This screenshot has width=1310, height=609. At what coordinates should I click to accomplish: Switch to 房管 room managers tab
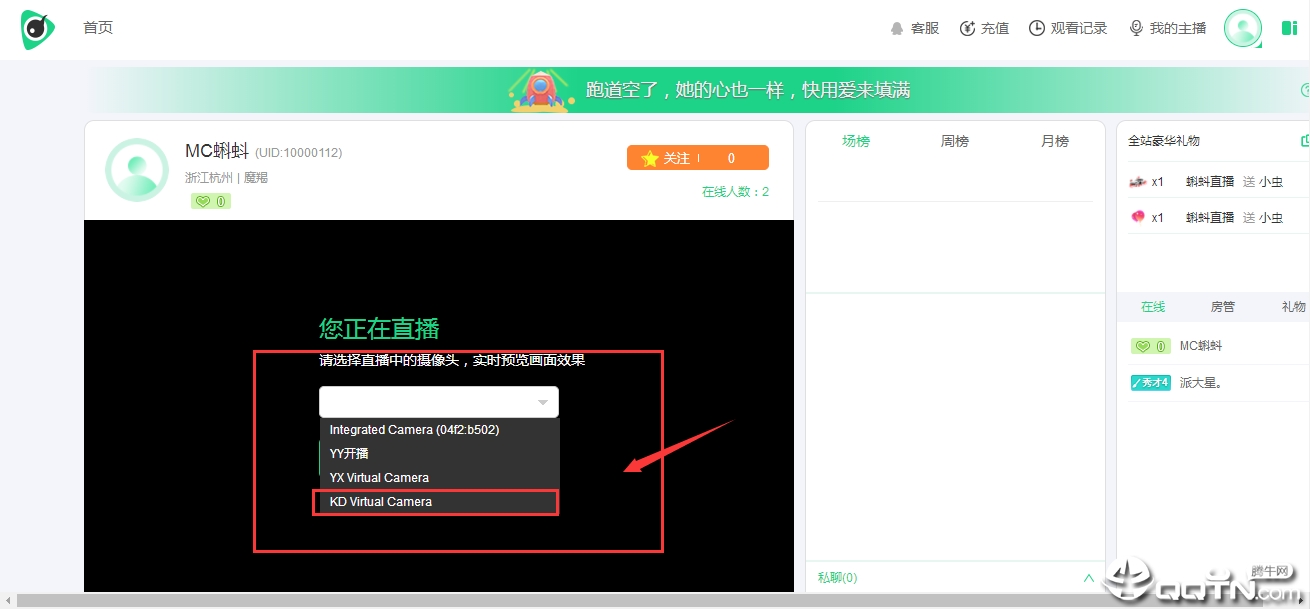[1223, 307]
